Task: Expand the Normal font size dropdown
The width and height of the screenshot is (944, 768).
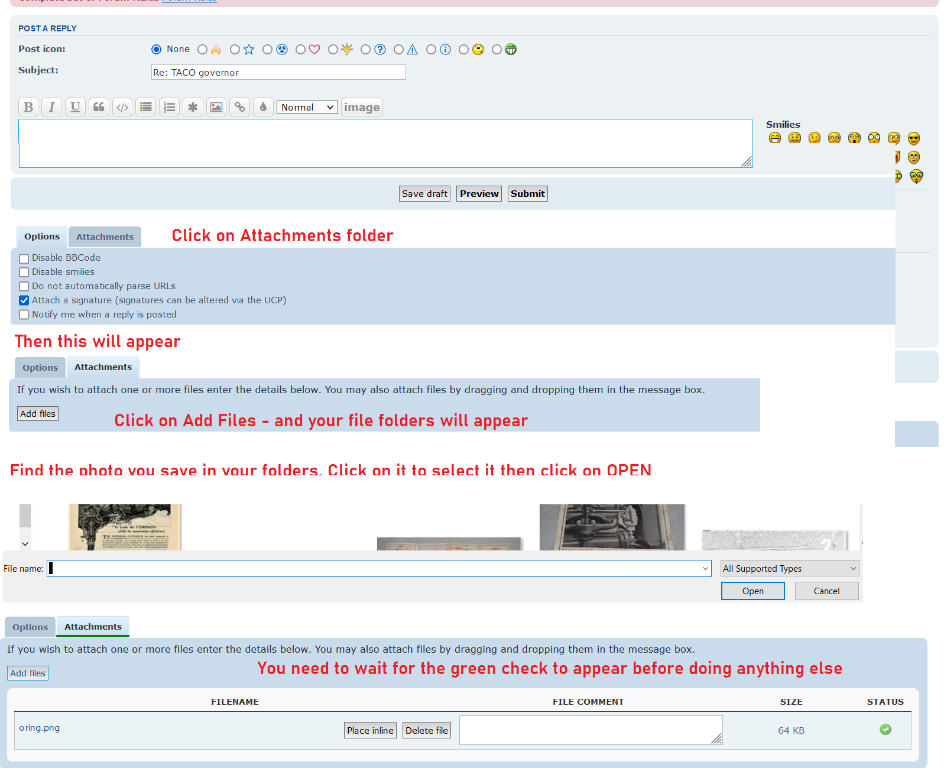Action: [x=307, y=108]
